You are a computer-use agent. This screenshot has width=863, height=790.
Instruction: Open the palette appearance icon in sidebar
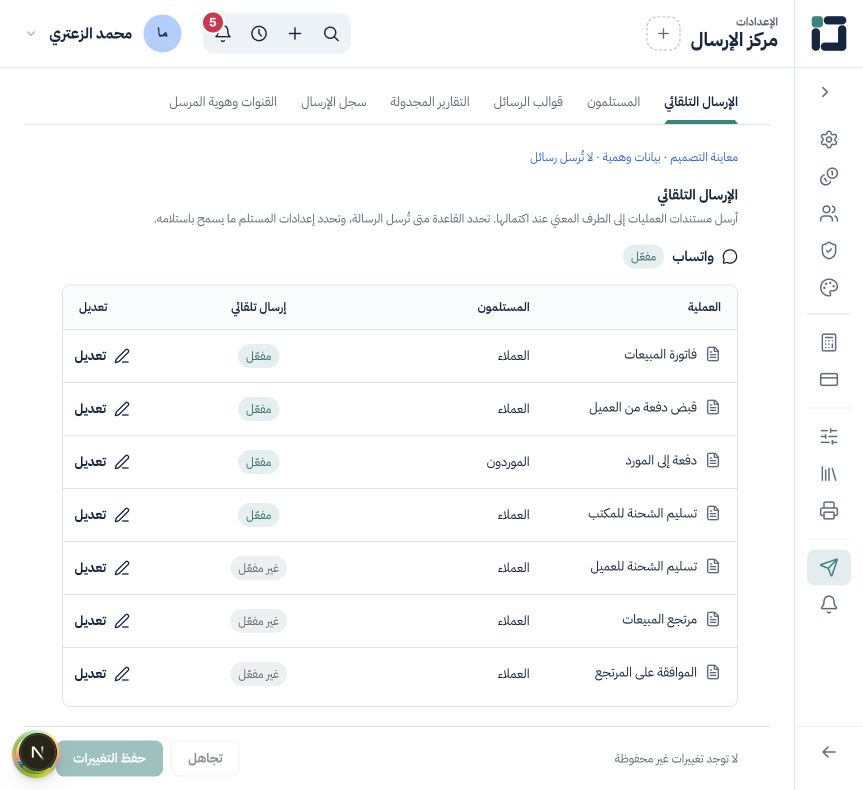pos(828,287)
